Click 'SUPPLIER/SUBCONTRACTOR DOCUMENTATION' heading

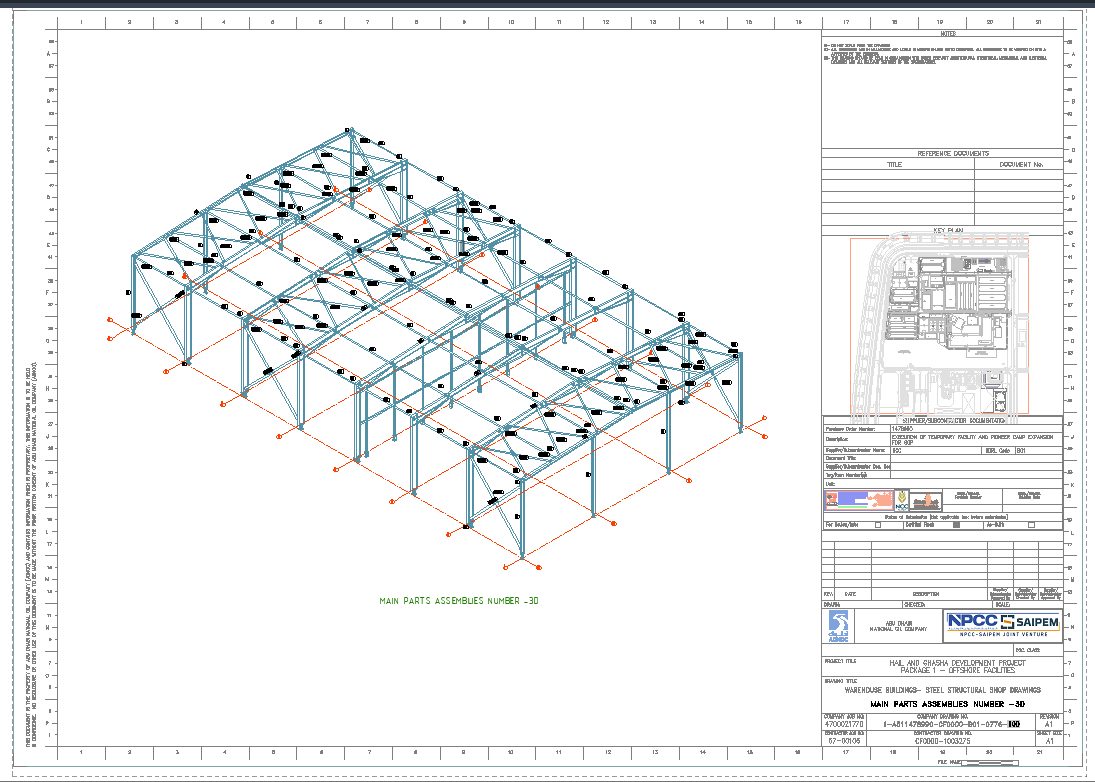click(954, 421)
